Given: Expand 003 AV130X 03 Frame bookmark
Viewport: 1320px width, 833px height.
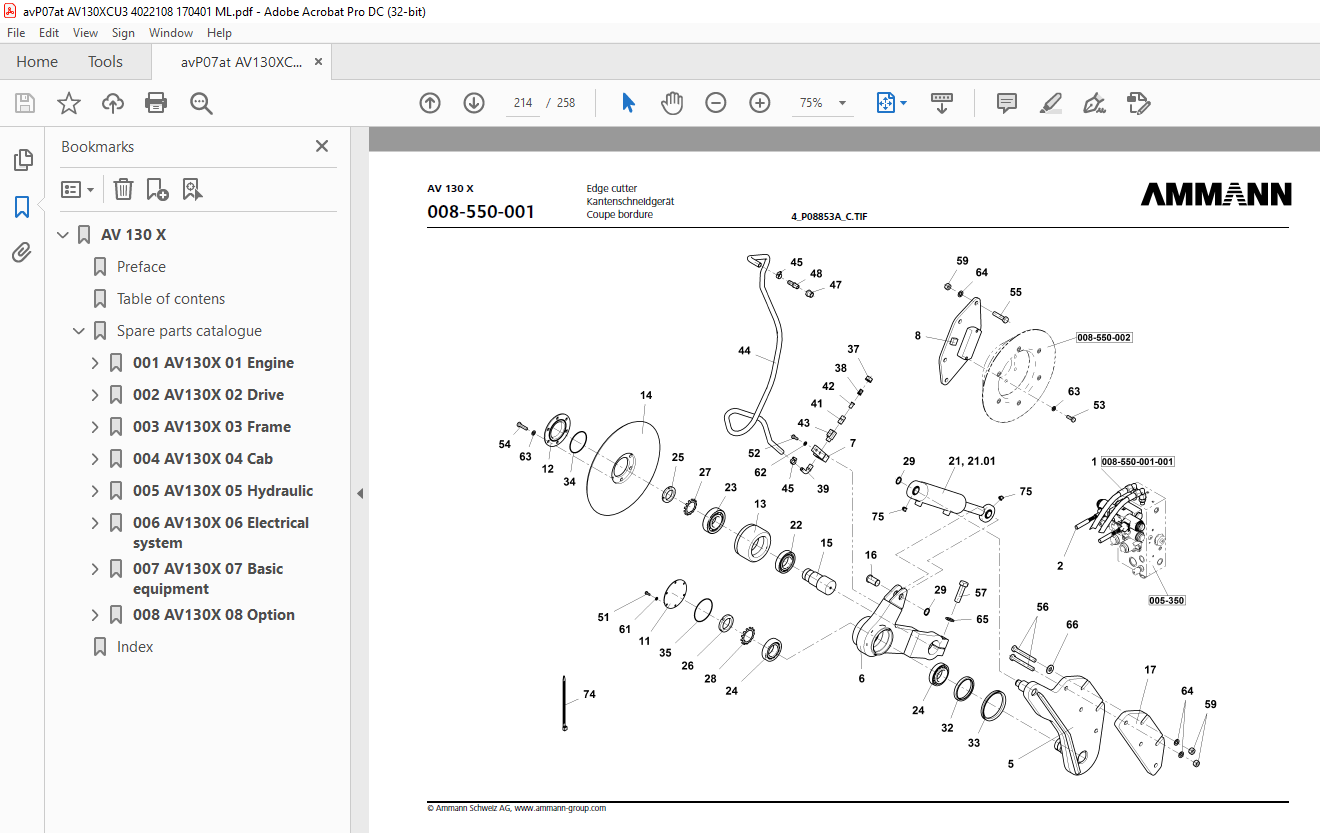Looking at the screenshot, I should 95,427.
